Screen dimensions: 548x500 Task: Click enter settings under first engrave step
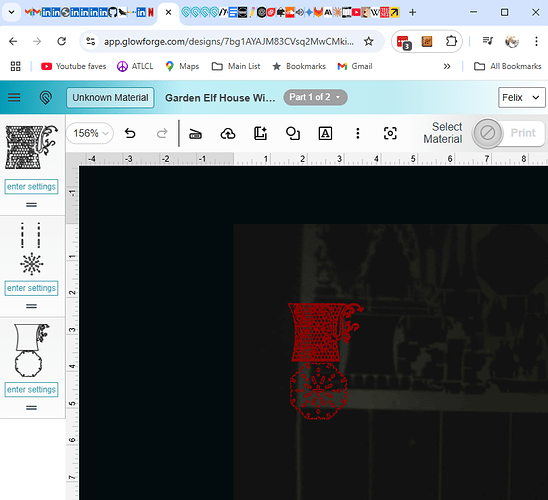pos(31,187)
